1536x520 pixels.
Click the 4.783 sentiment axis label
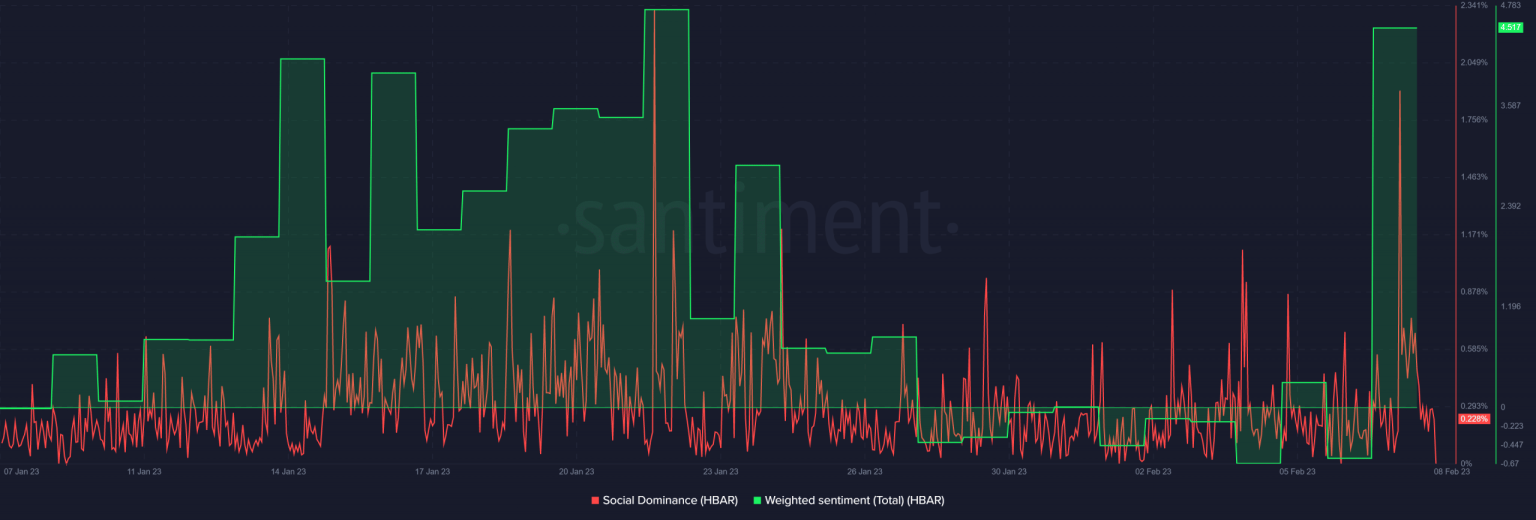1509,6
